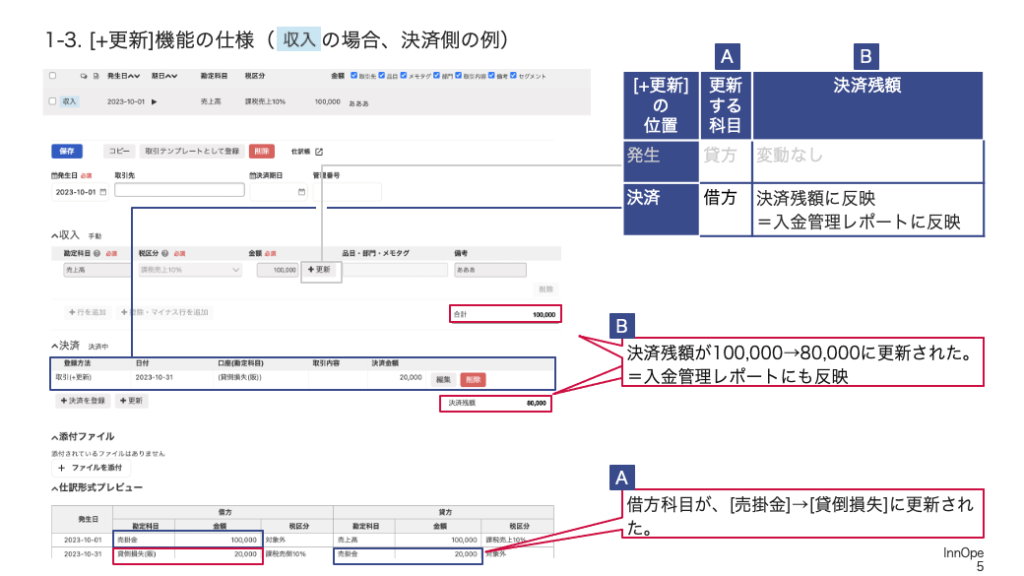Tick the checkbox for the 収入 row
The width and height of the screenshot is (1024, 576).
pyautogui.click(x=52, y=101)
